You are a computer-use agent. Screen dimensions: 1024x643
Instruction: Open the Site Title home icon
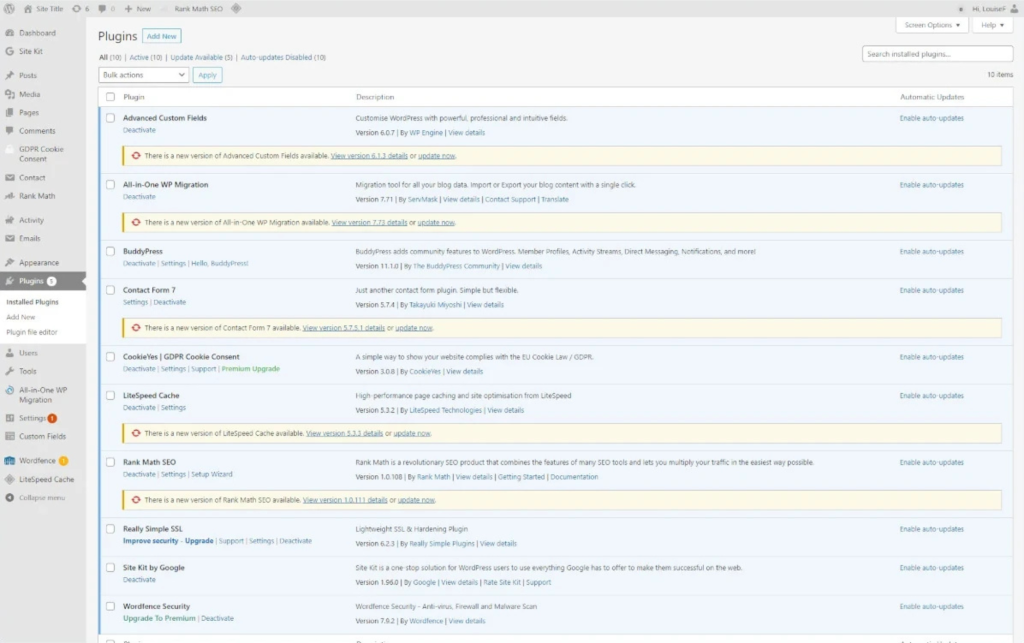tap(27, 8)
